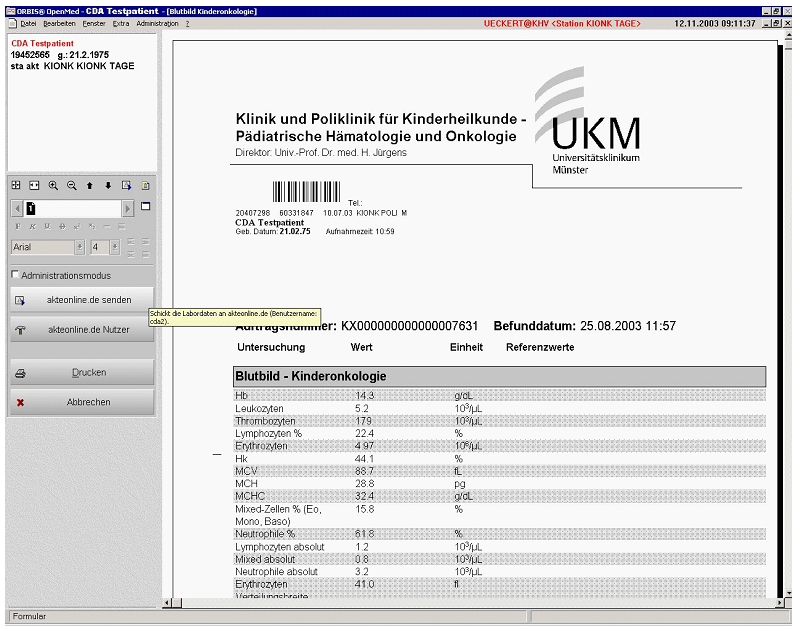797x633 pixels.
Task: Open the Arial font dropdown
Action: [x=79, y=247]
